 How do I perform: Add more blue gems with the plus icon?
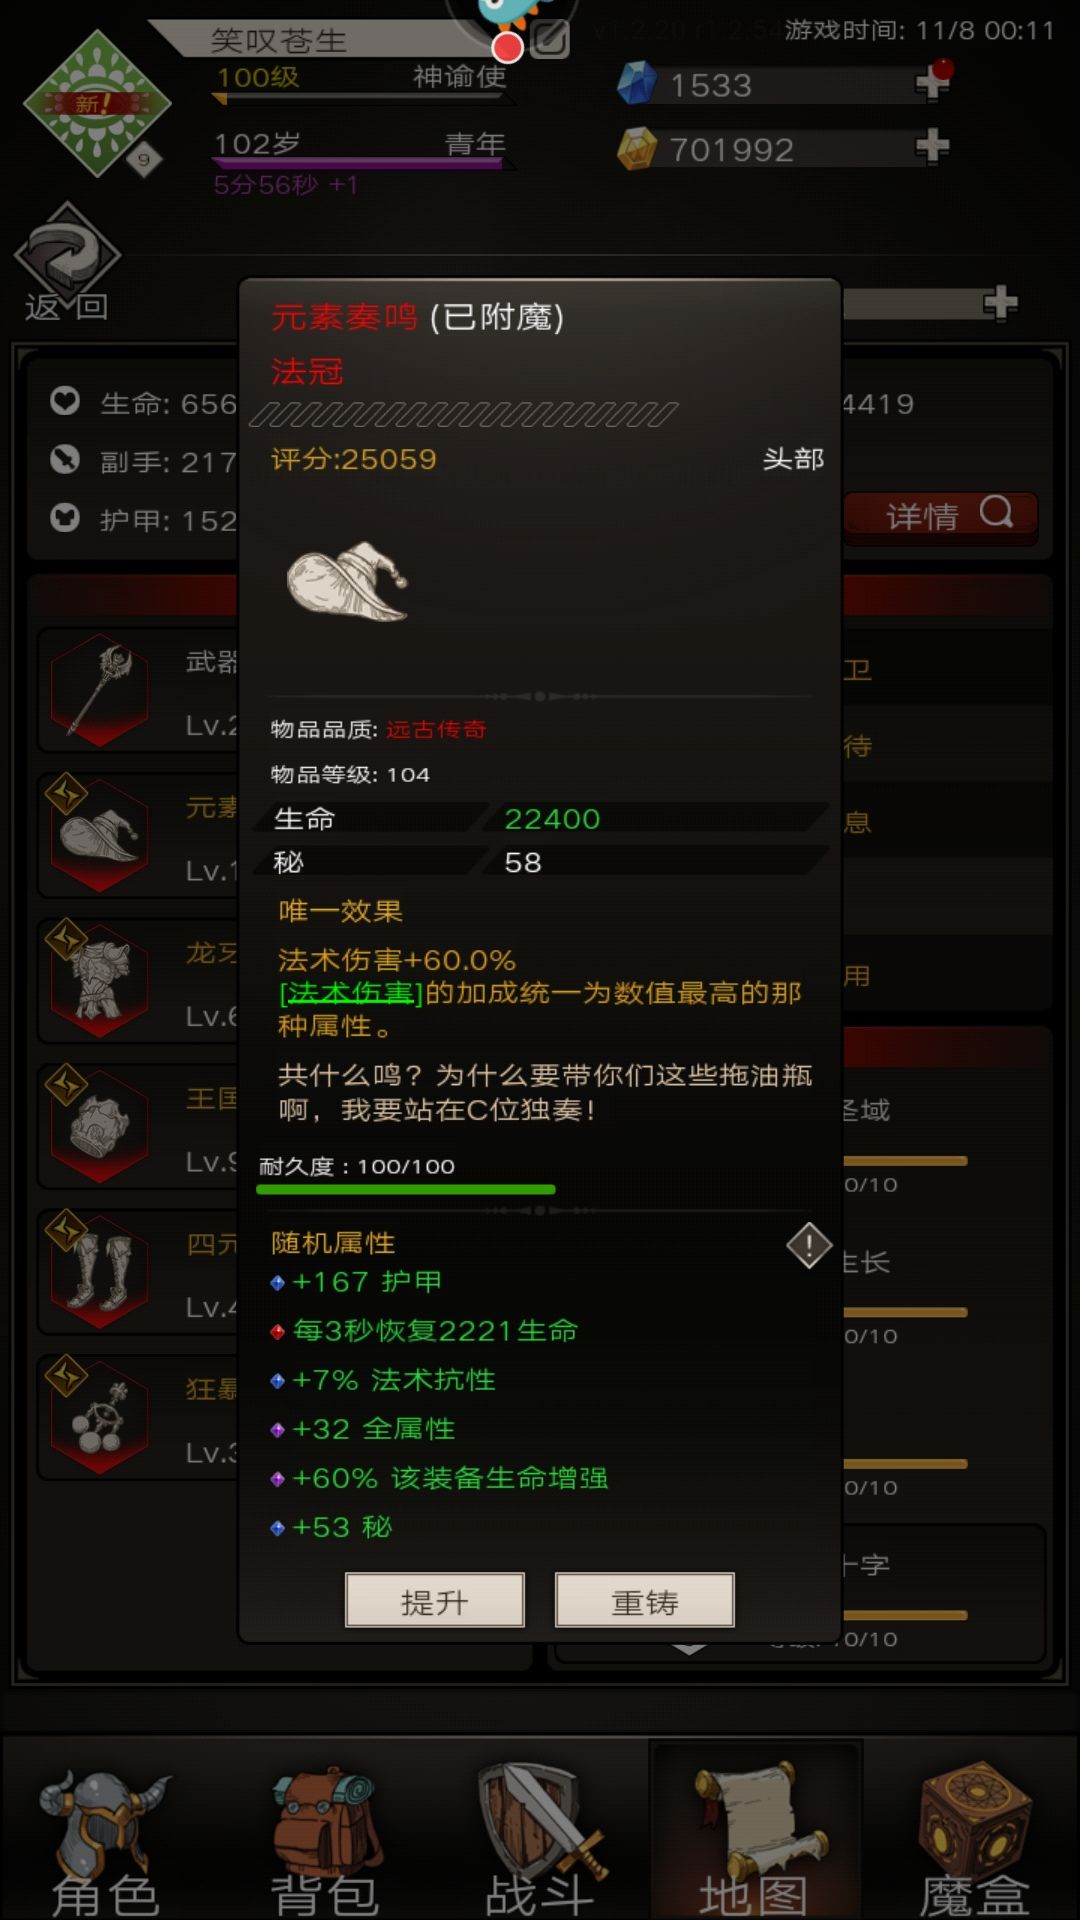[932, 82]
